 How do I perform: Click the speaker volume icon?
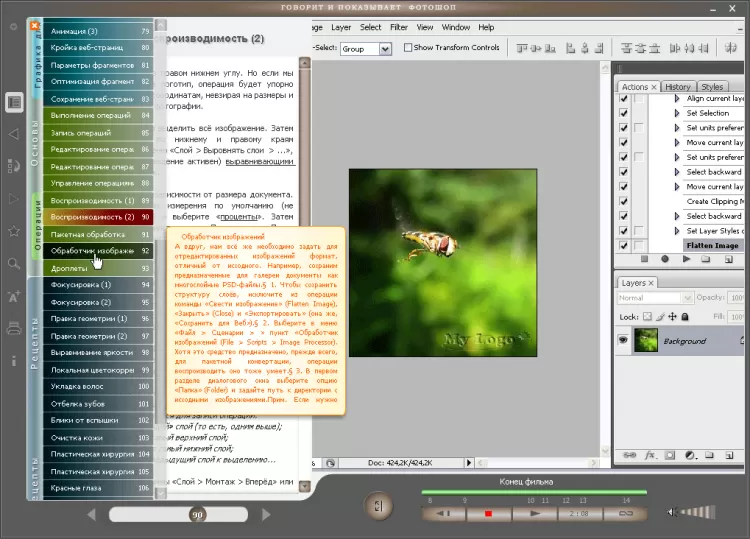(673, 513)
